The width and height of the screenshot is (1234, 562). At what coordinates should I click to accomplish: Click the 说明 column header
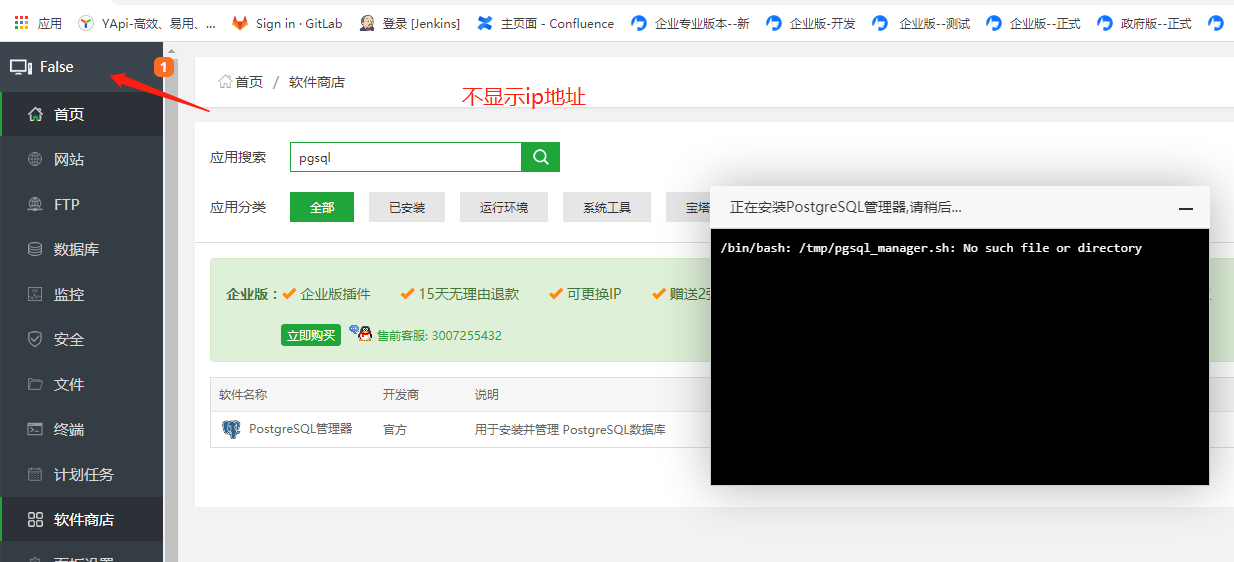(x=487, y=395)
